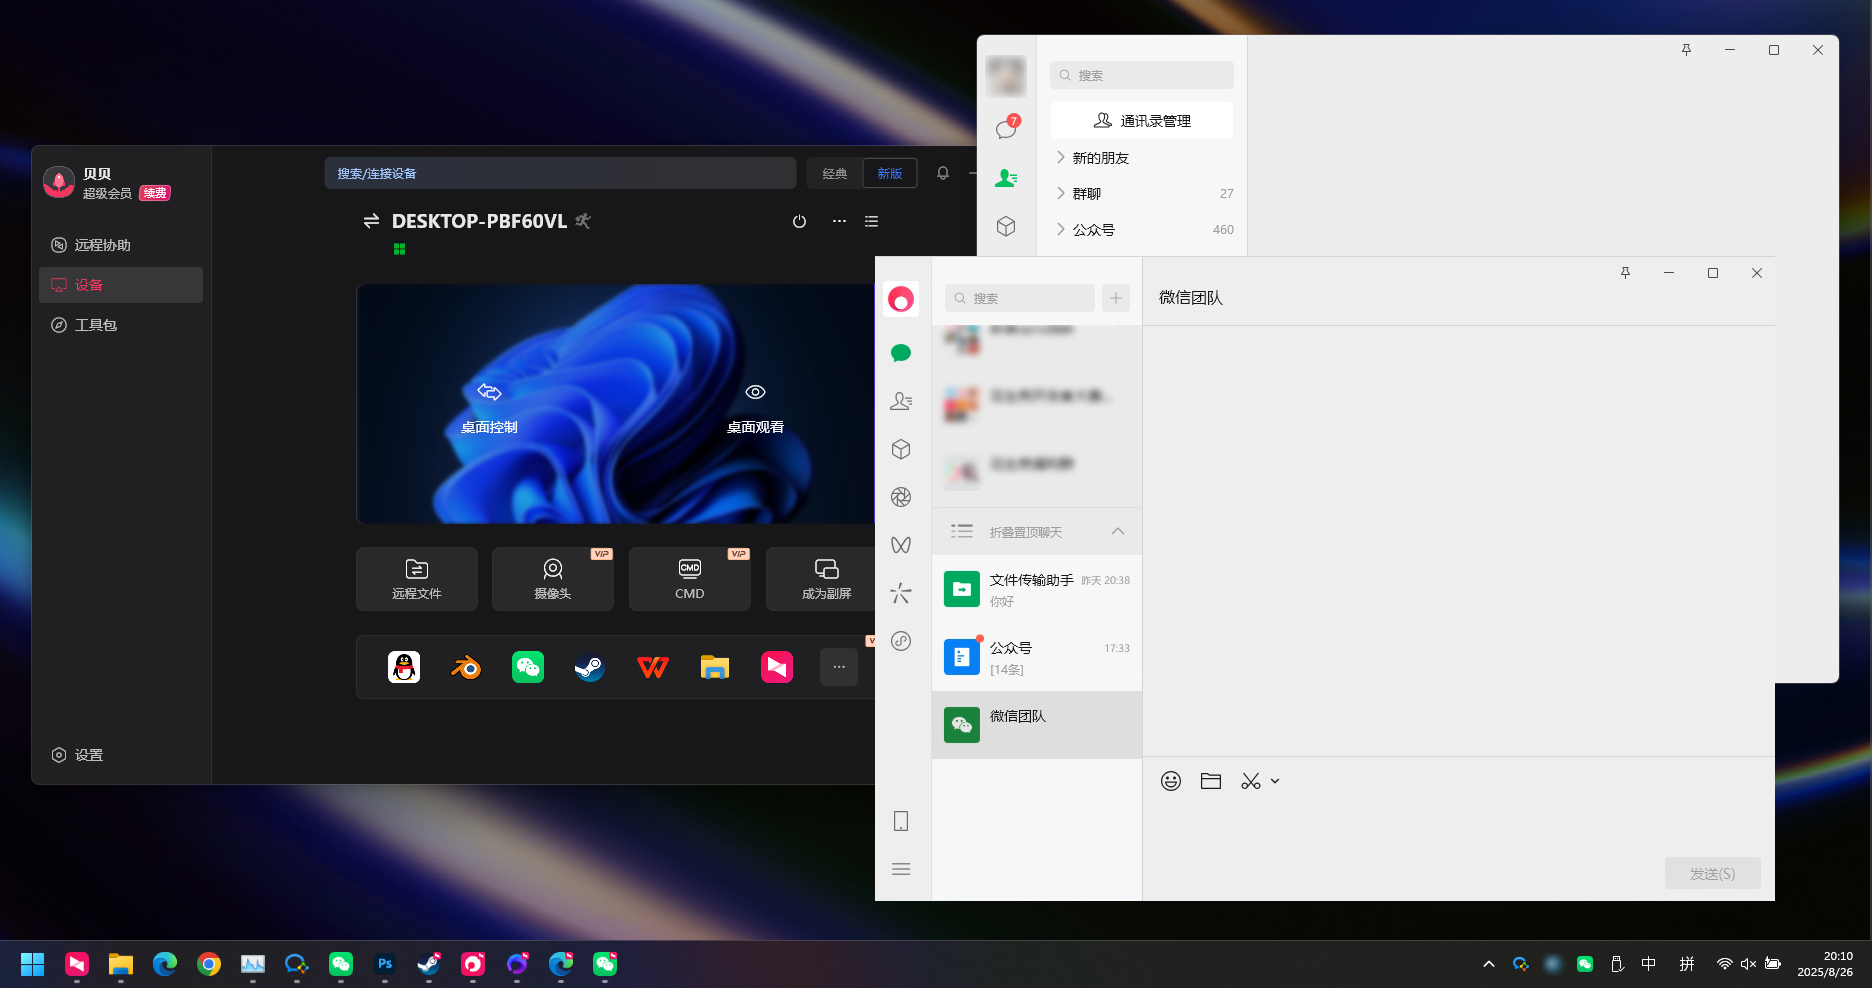Open the Photoshop icon on the taskbar
The height and width of the screenshot is (988, 1872).
pos(385,964)
